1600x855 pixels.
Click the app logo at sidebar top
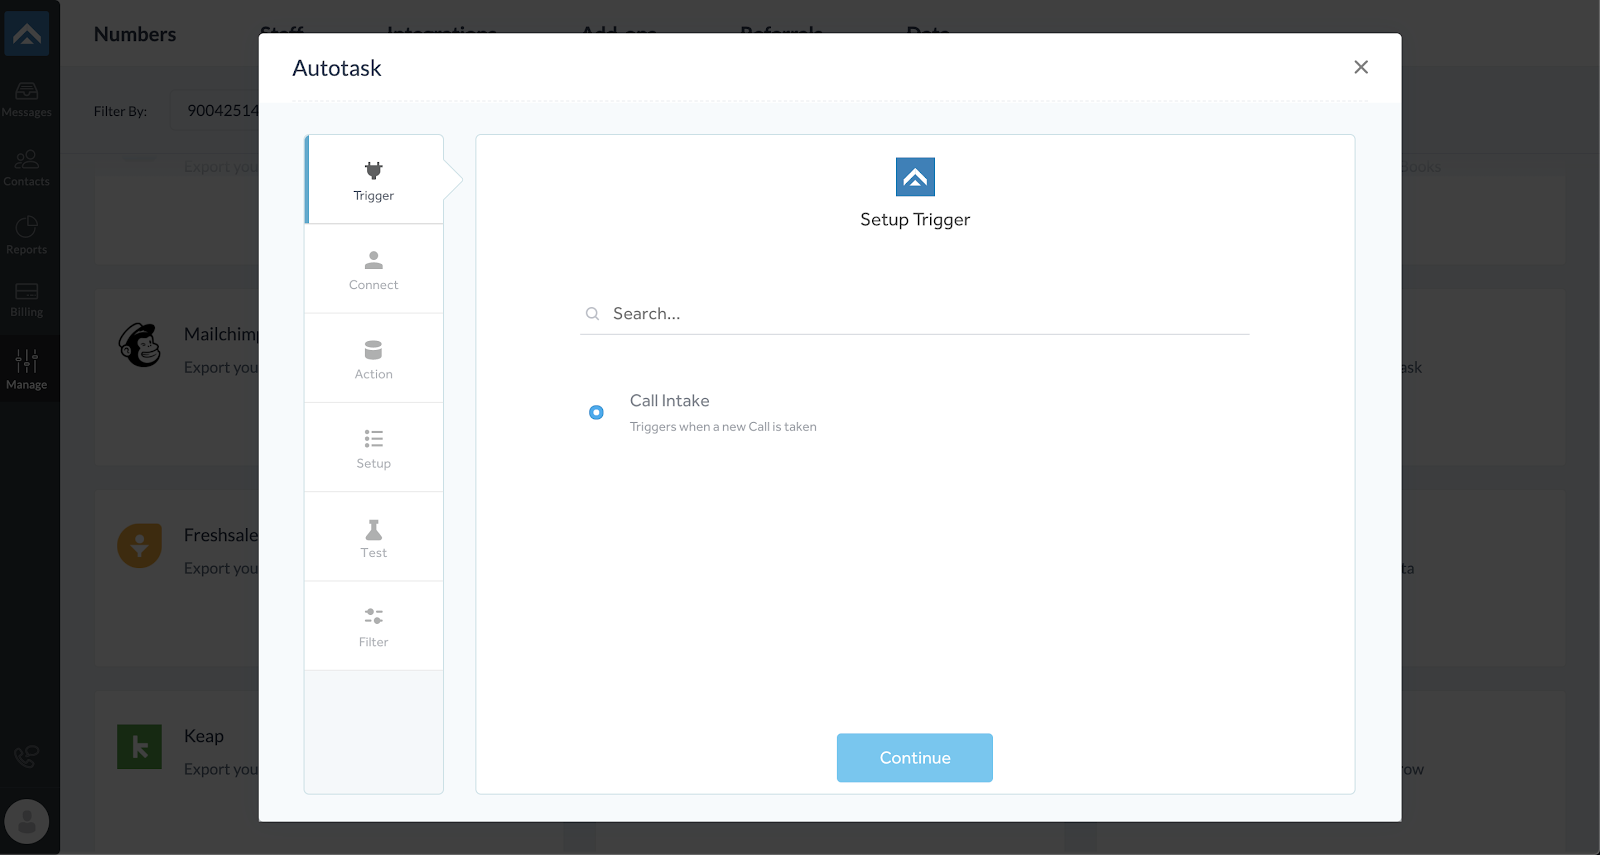click(x=27, y=35)
